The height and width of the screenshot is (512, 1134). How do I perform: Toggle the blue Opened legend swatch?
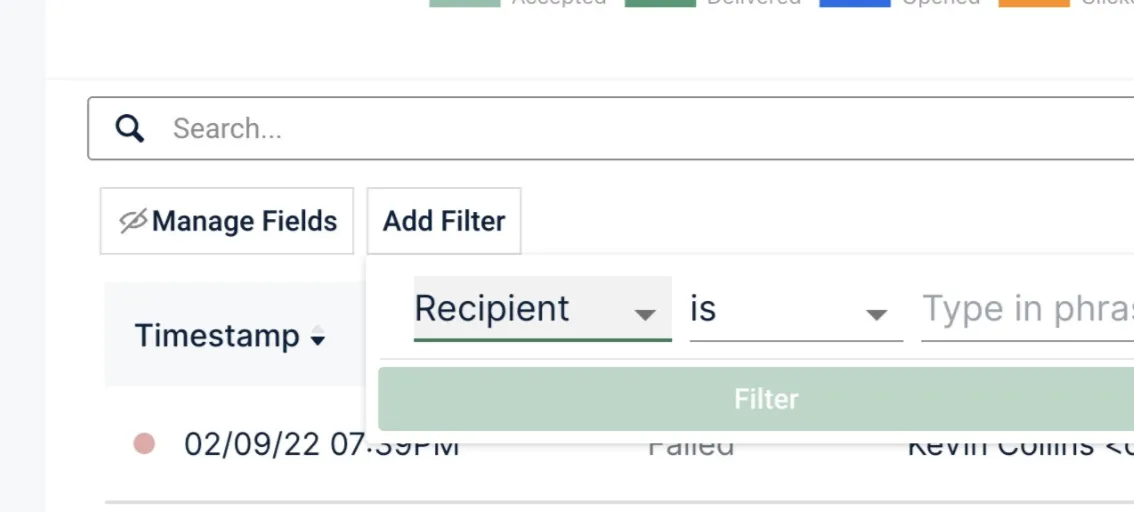tap(855, 3)
